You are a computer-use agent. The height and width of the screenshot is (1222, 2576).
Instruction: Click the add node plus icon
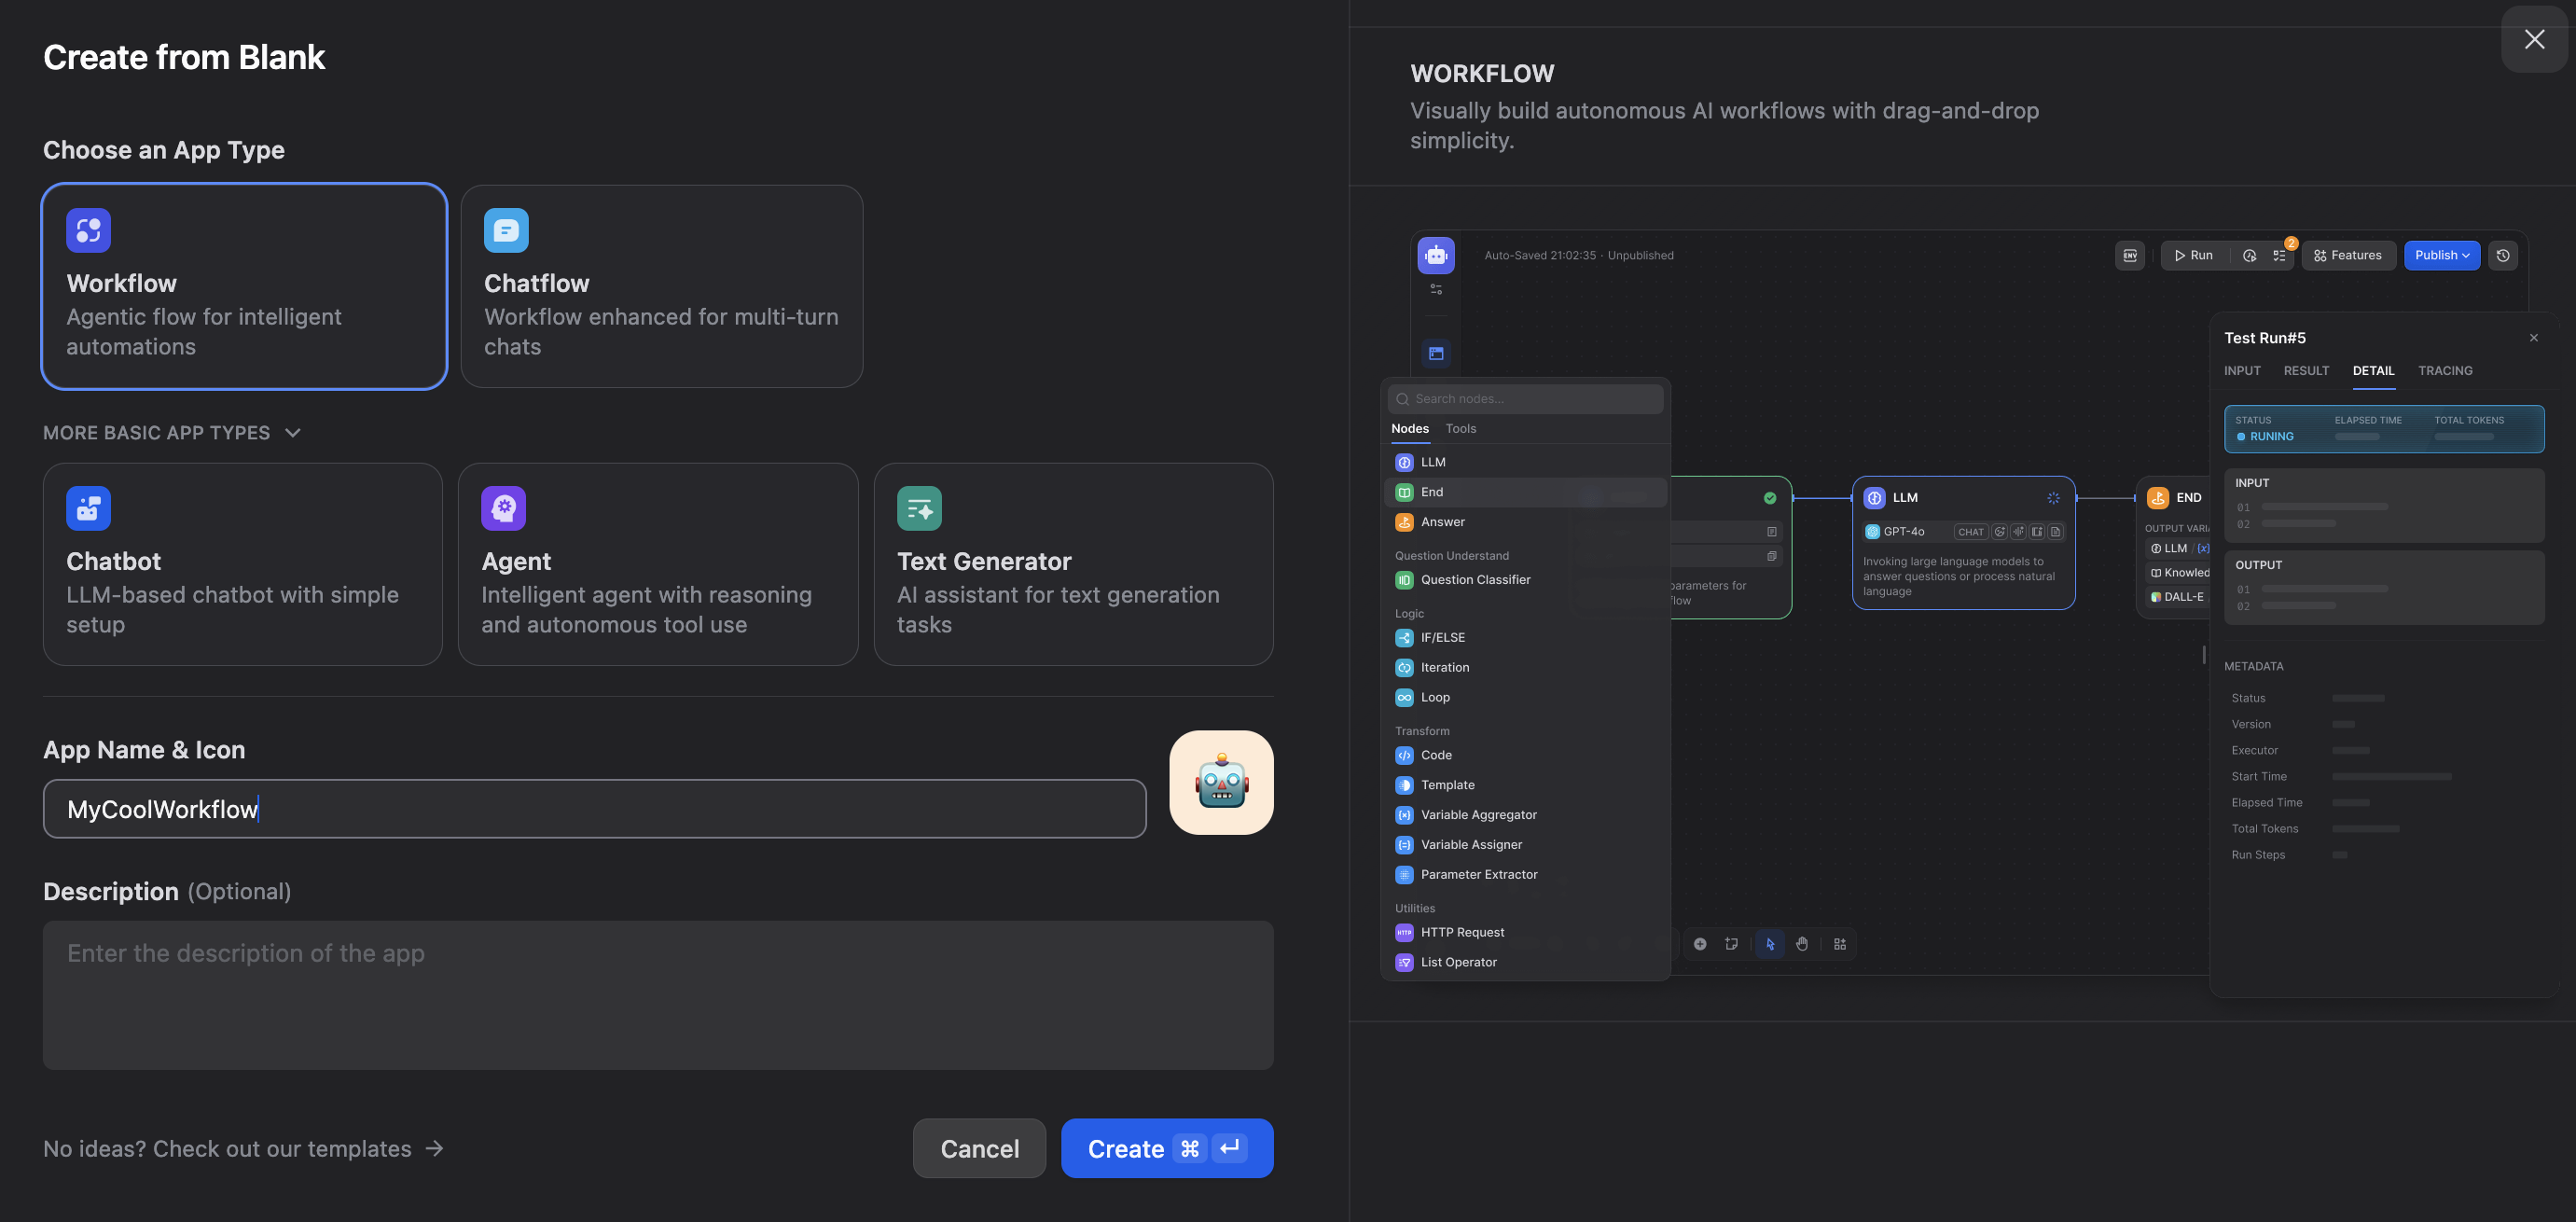(1699, 944)
